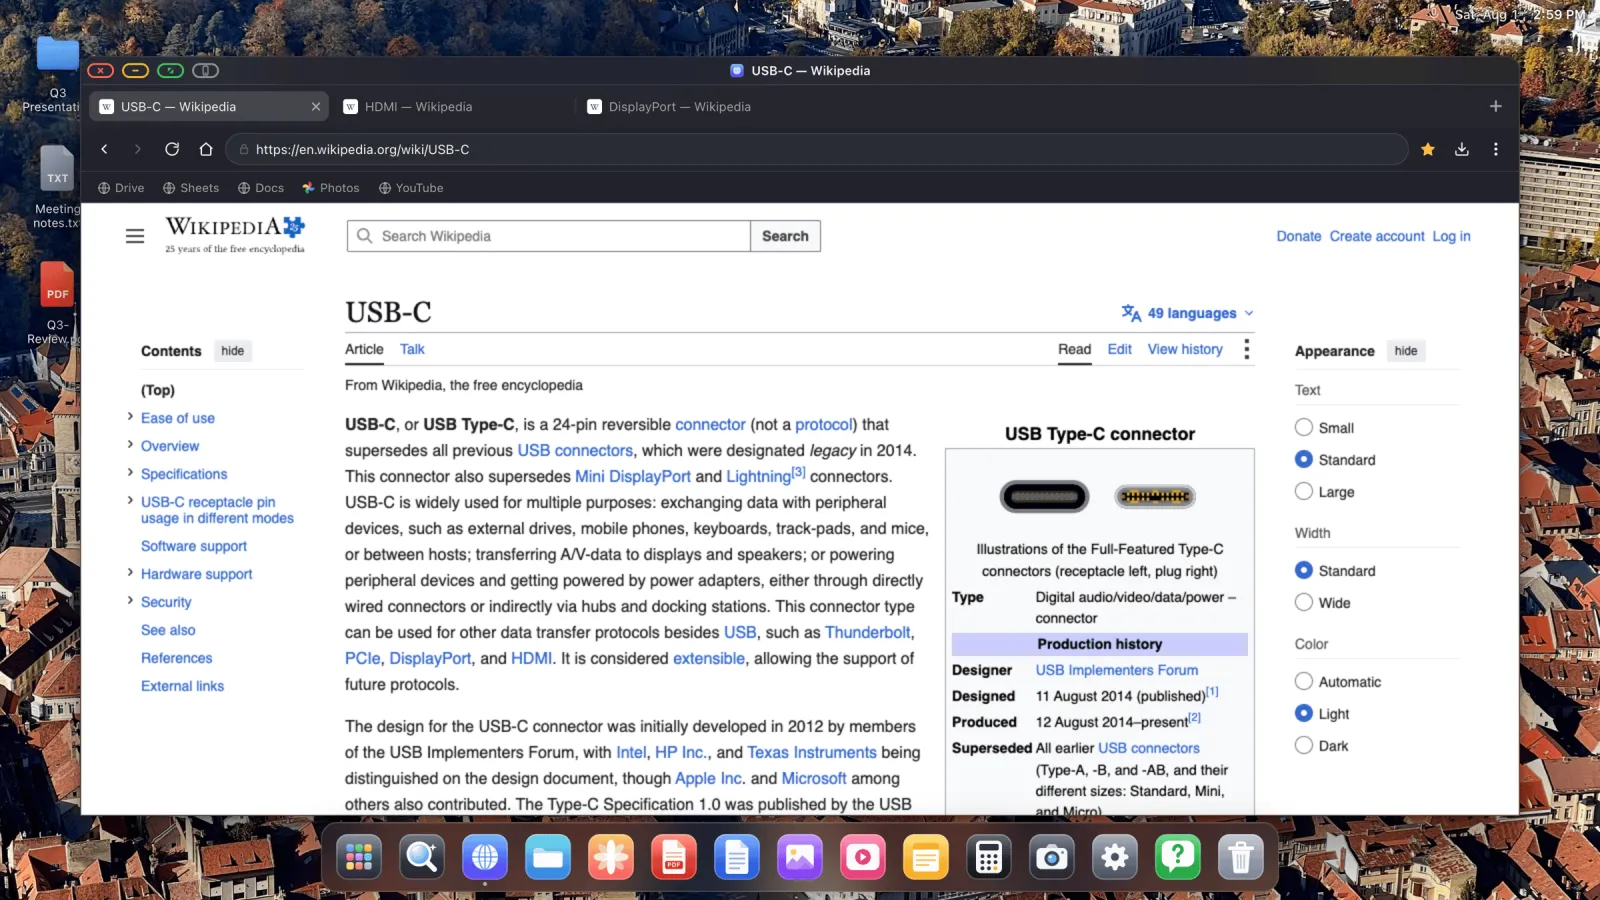Open the magnifier search app in dock
This screenshot has width=1600, height=900.
[422, 857]
